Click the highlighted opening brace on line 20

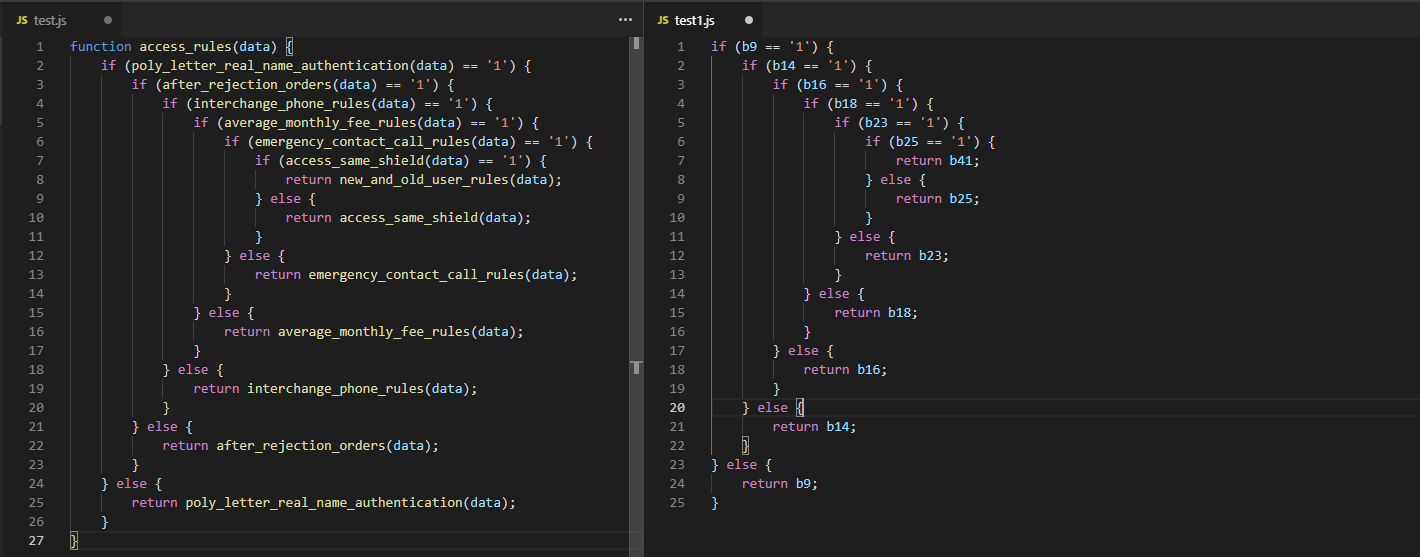(800, 408)
